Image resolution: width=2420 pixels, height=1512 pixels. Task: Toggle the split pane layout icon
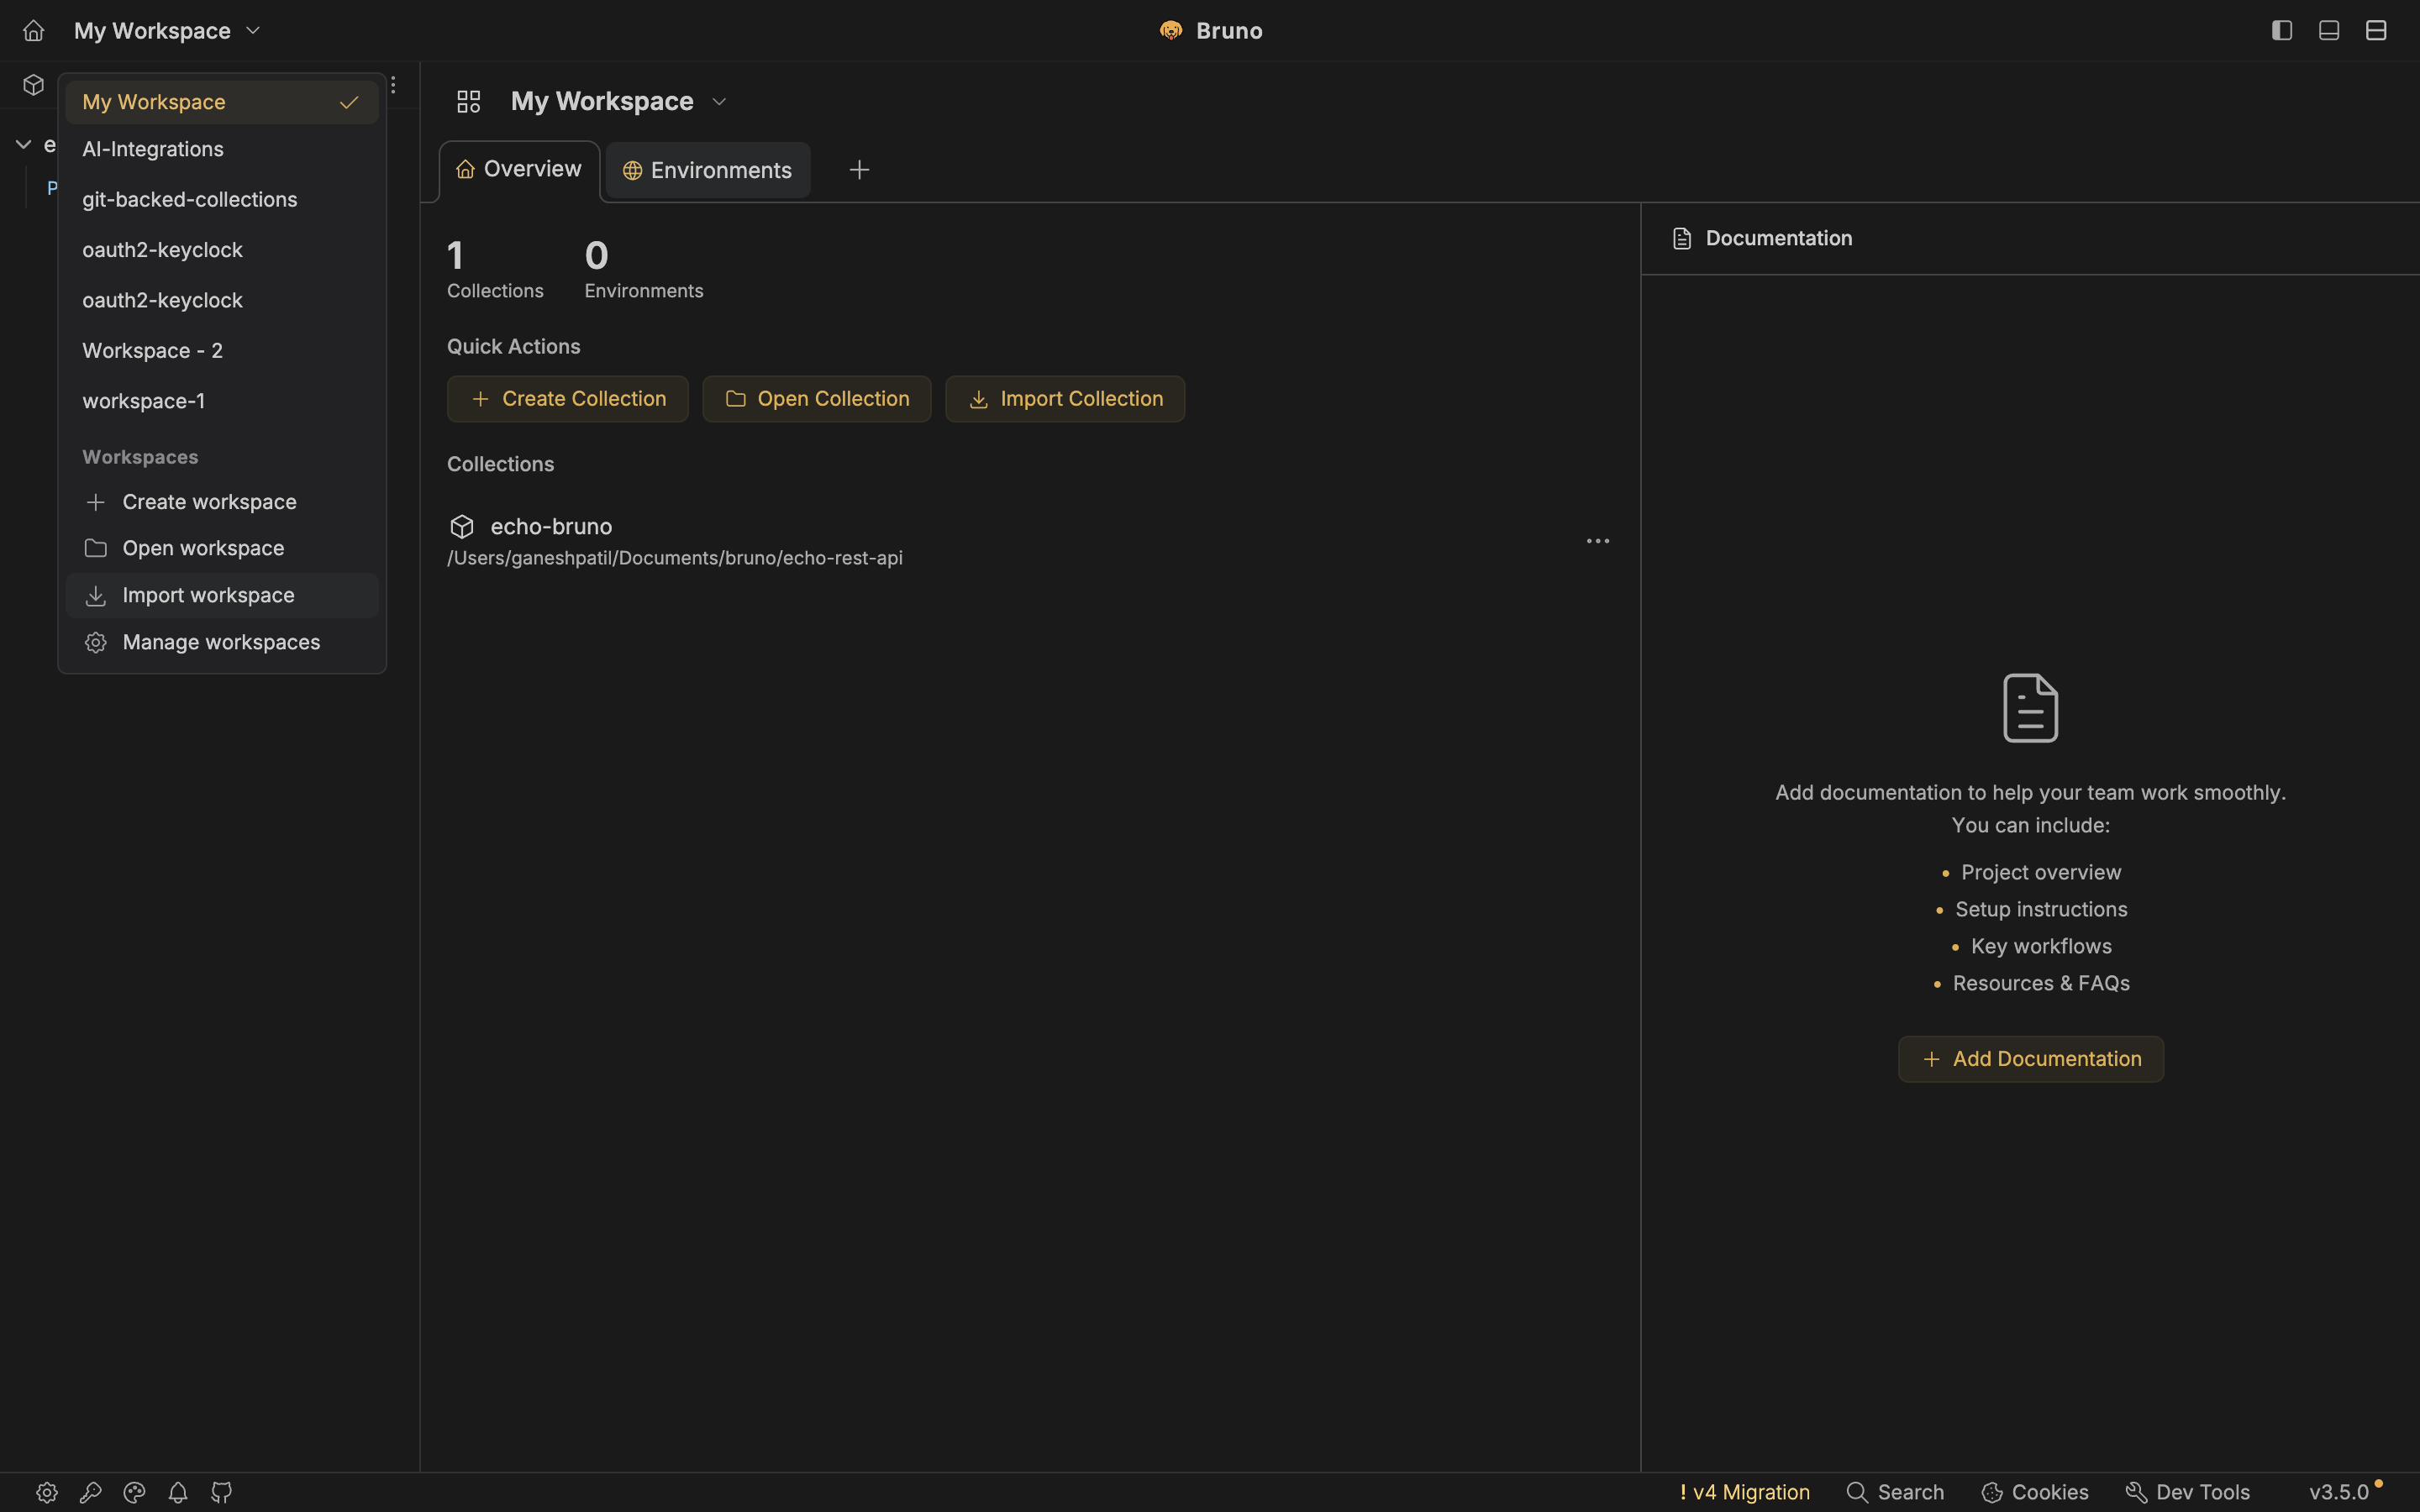point(2376,30)
